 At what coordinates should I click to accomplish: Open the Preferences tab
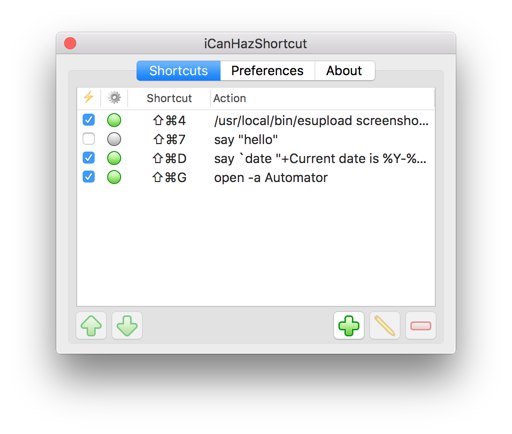tap(267, 71)
